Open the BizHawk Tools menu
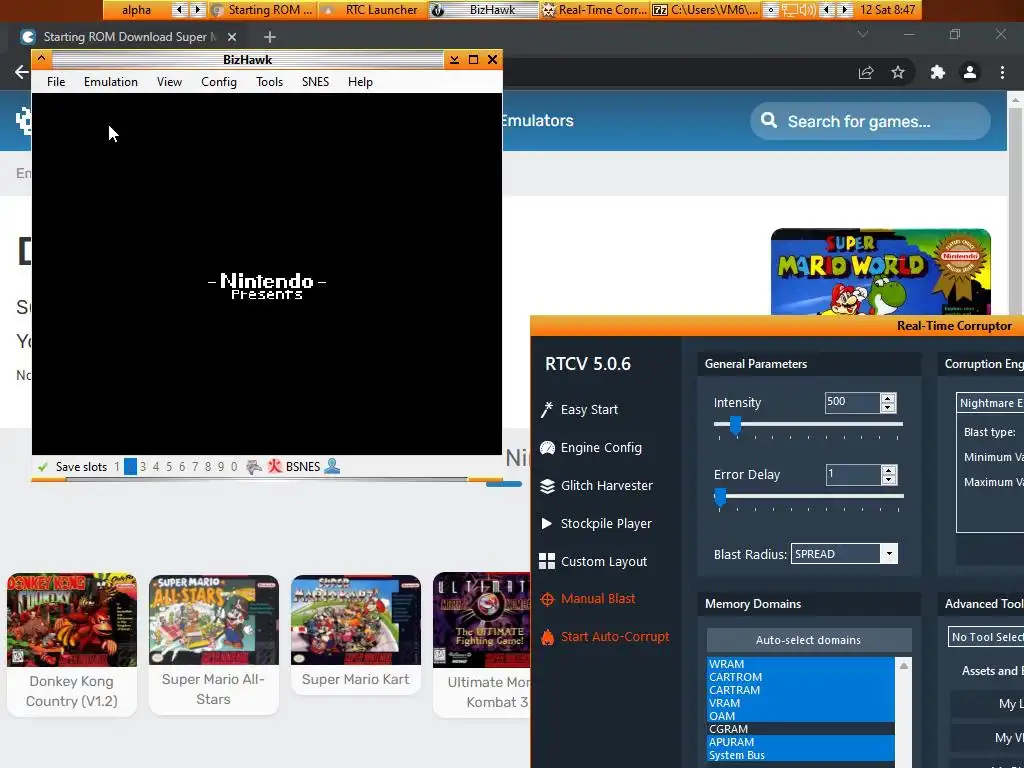 (270, 82)
